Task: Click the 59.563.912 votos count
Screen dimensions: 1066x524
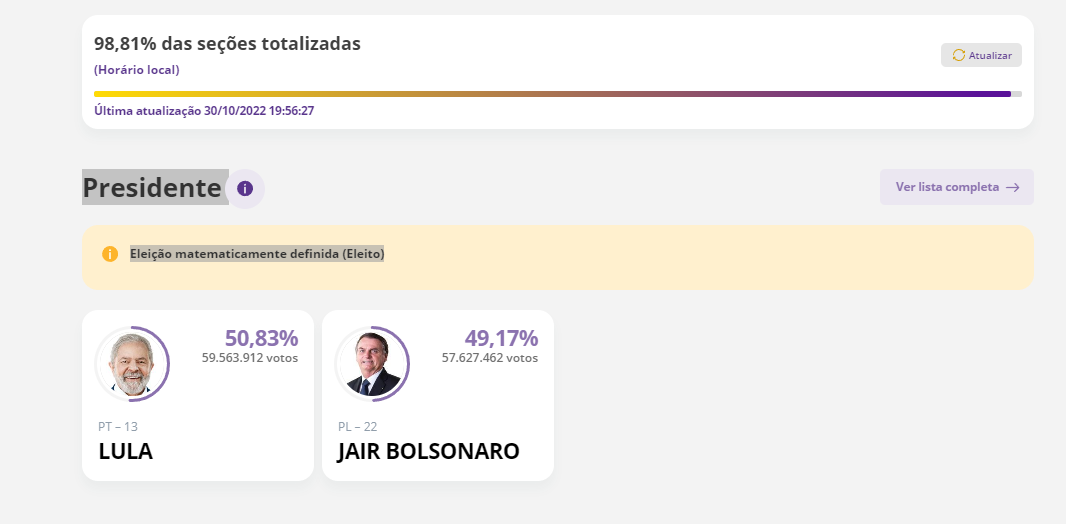Action: pos(250,357)
